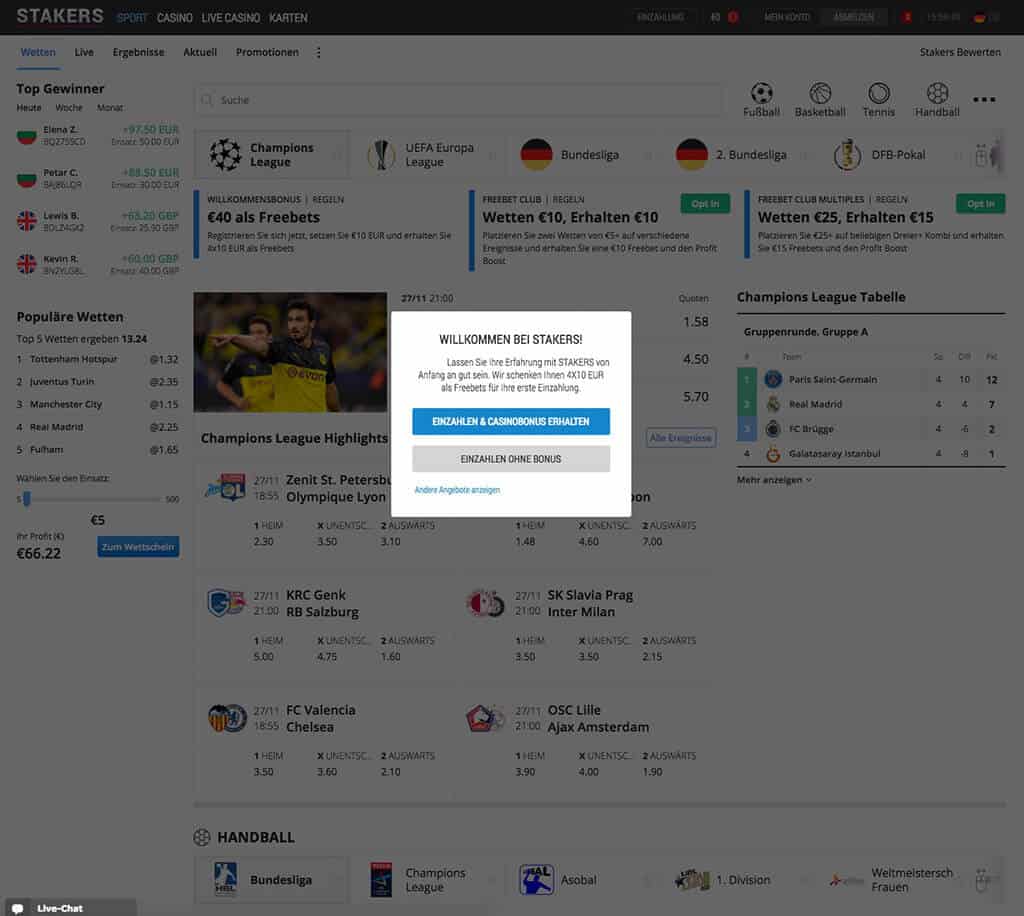Open the Promotionen tab
Image resolution: width=1024 pixels, height=916 pixels.
(x=267, y=52)
